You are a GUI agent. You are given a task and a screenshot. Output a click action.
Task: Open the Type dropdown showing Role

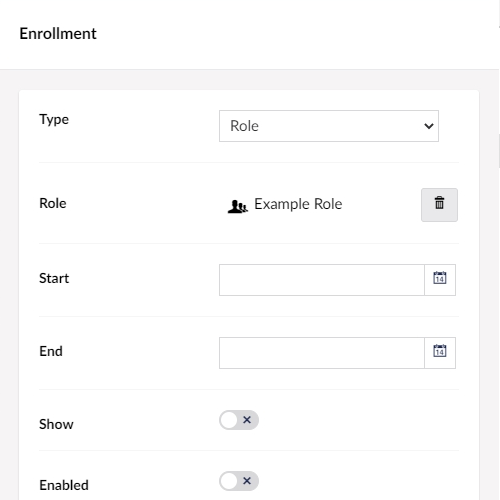pyautogui.click(x=329, y=126)
